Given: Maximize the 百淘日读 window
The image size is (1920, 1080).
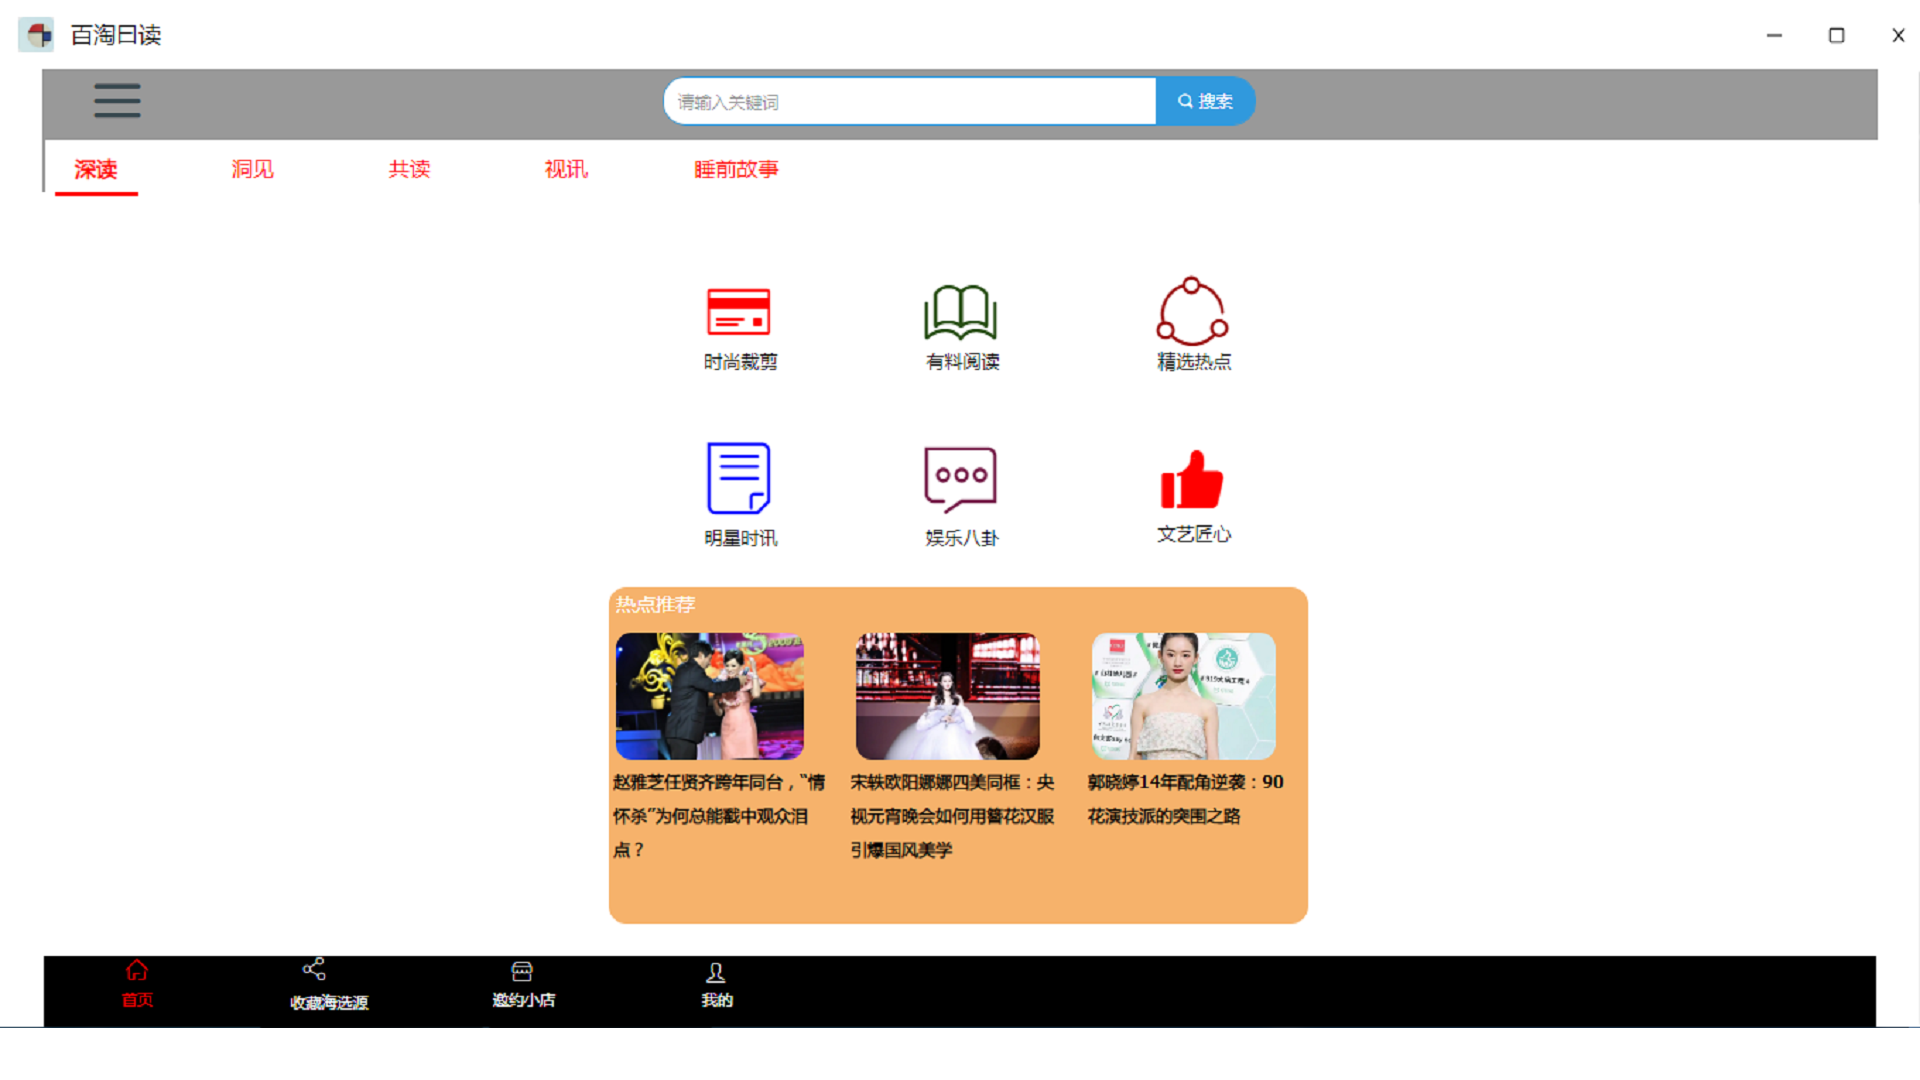Looking at the screenshot, I should tap(1836, 35).
